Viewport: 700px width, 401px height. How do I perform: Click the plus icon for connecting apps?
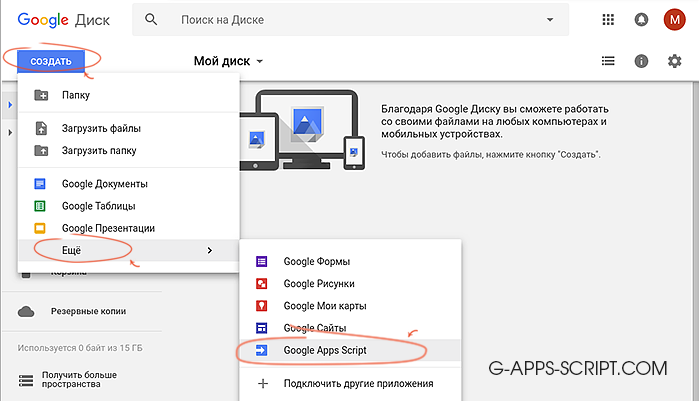click(263, 384)
